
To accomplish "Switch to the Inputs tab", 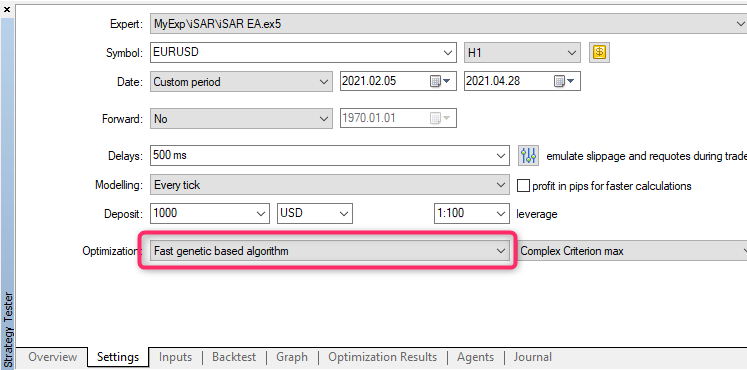I will click(175, 357).
